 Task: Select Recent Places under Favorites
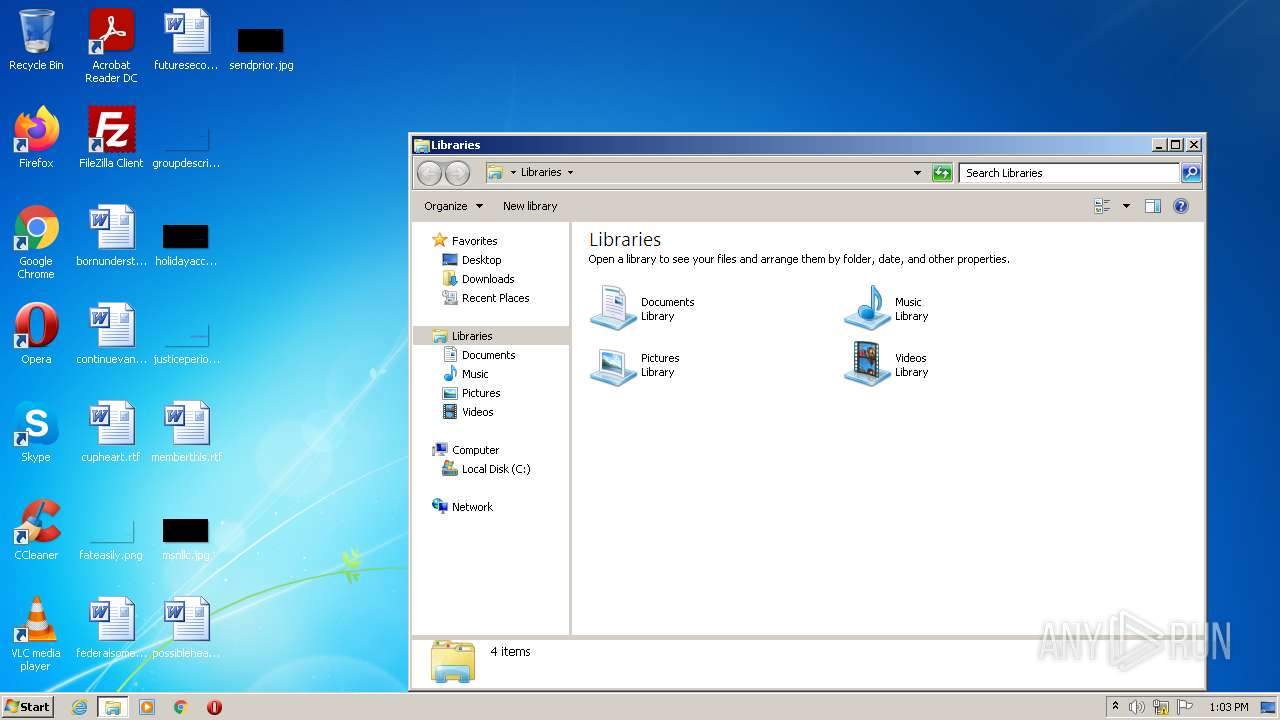tap(495, 298)
